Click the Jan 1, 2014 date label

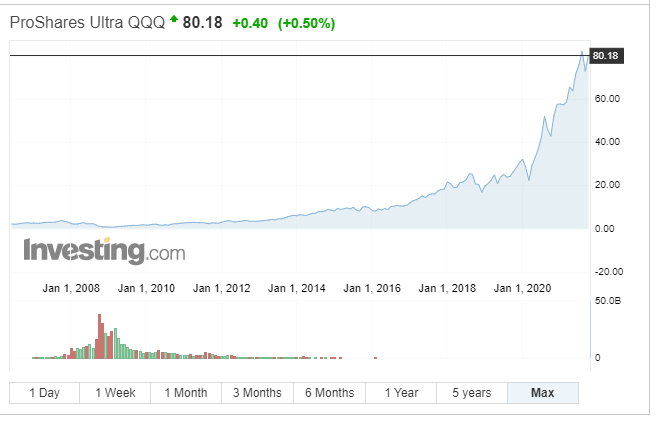pyautogui.click(x=297, y=288)
